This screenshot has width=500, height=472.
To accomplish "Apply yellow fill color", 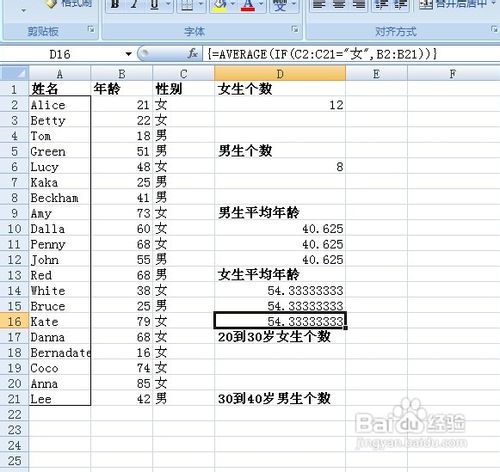I will click(220, 5).
